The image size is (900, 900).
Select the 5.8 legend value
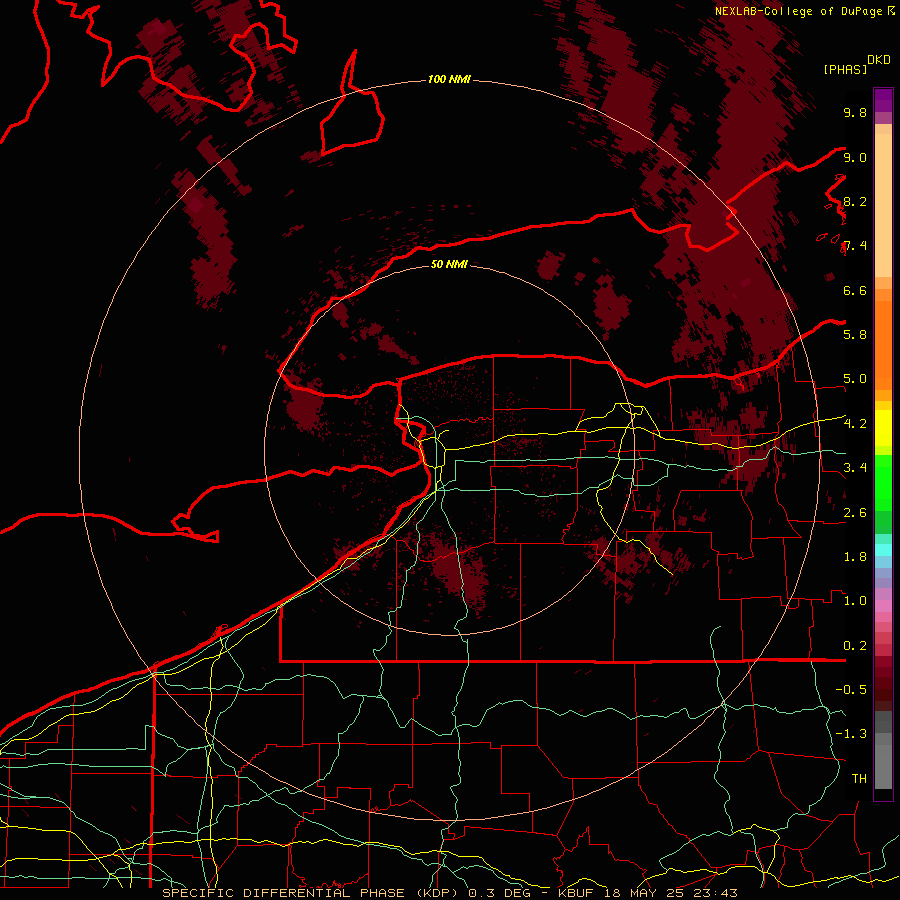point(855,335)
